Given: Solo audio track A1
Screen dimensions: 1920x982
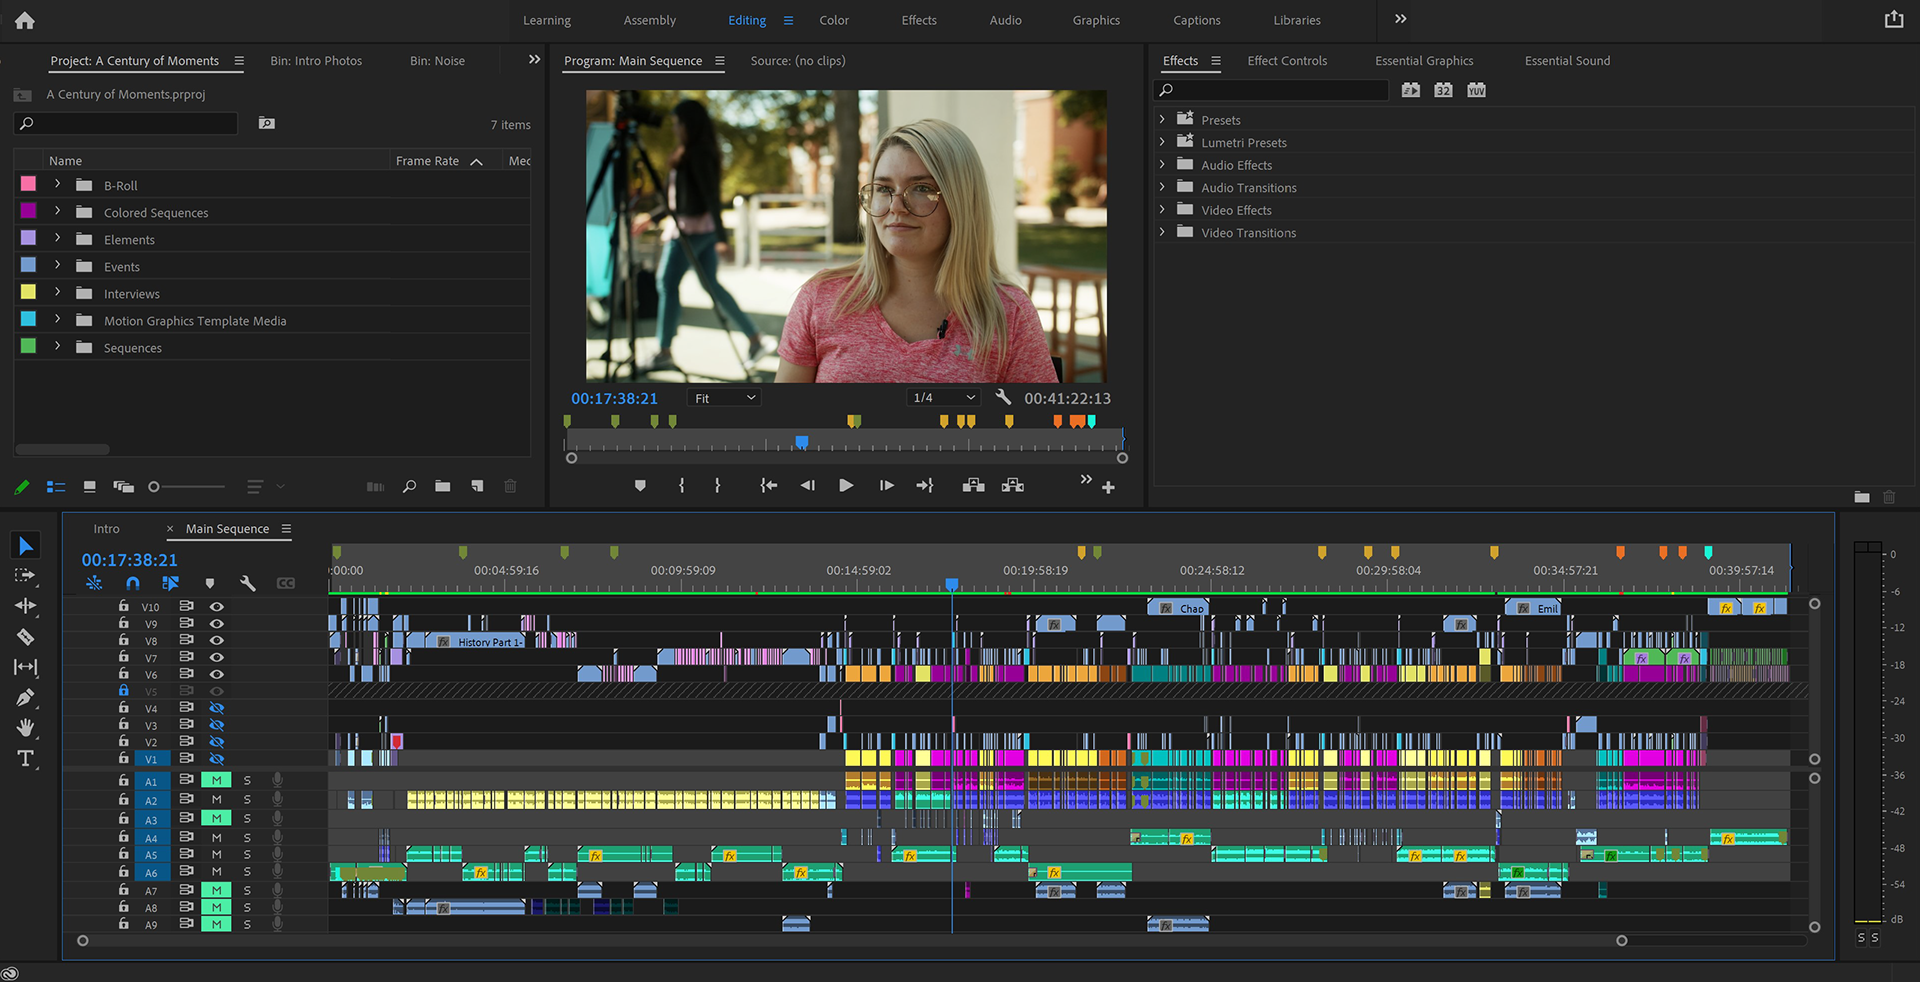Looking at the screenshot, I should (247, 781).
